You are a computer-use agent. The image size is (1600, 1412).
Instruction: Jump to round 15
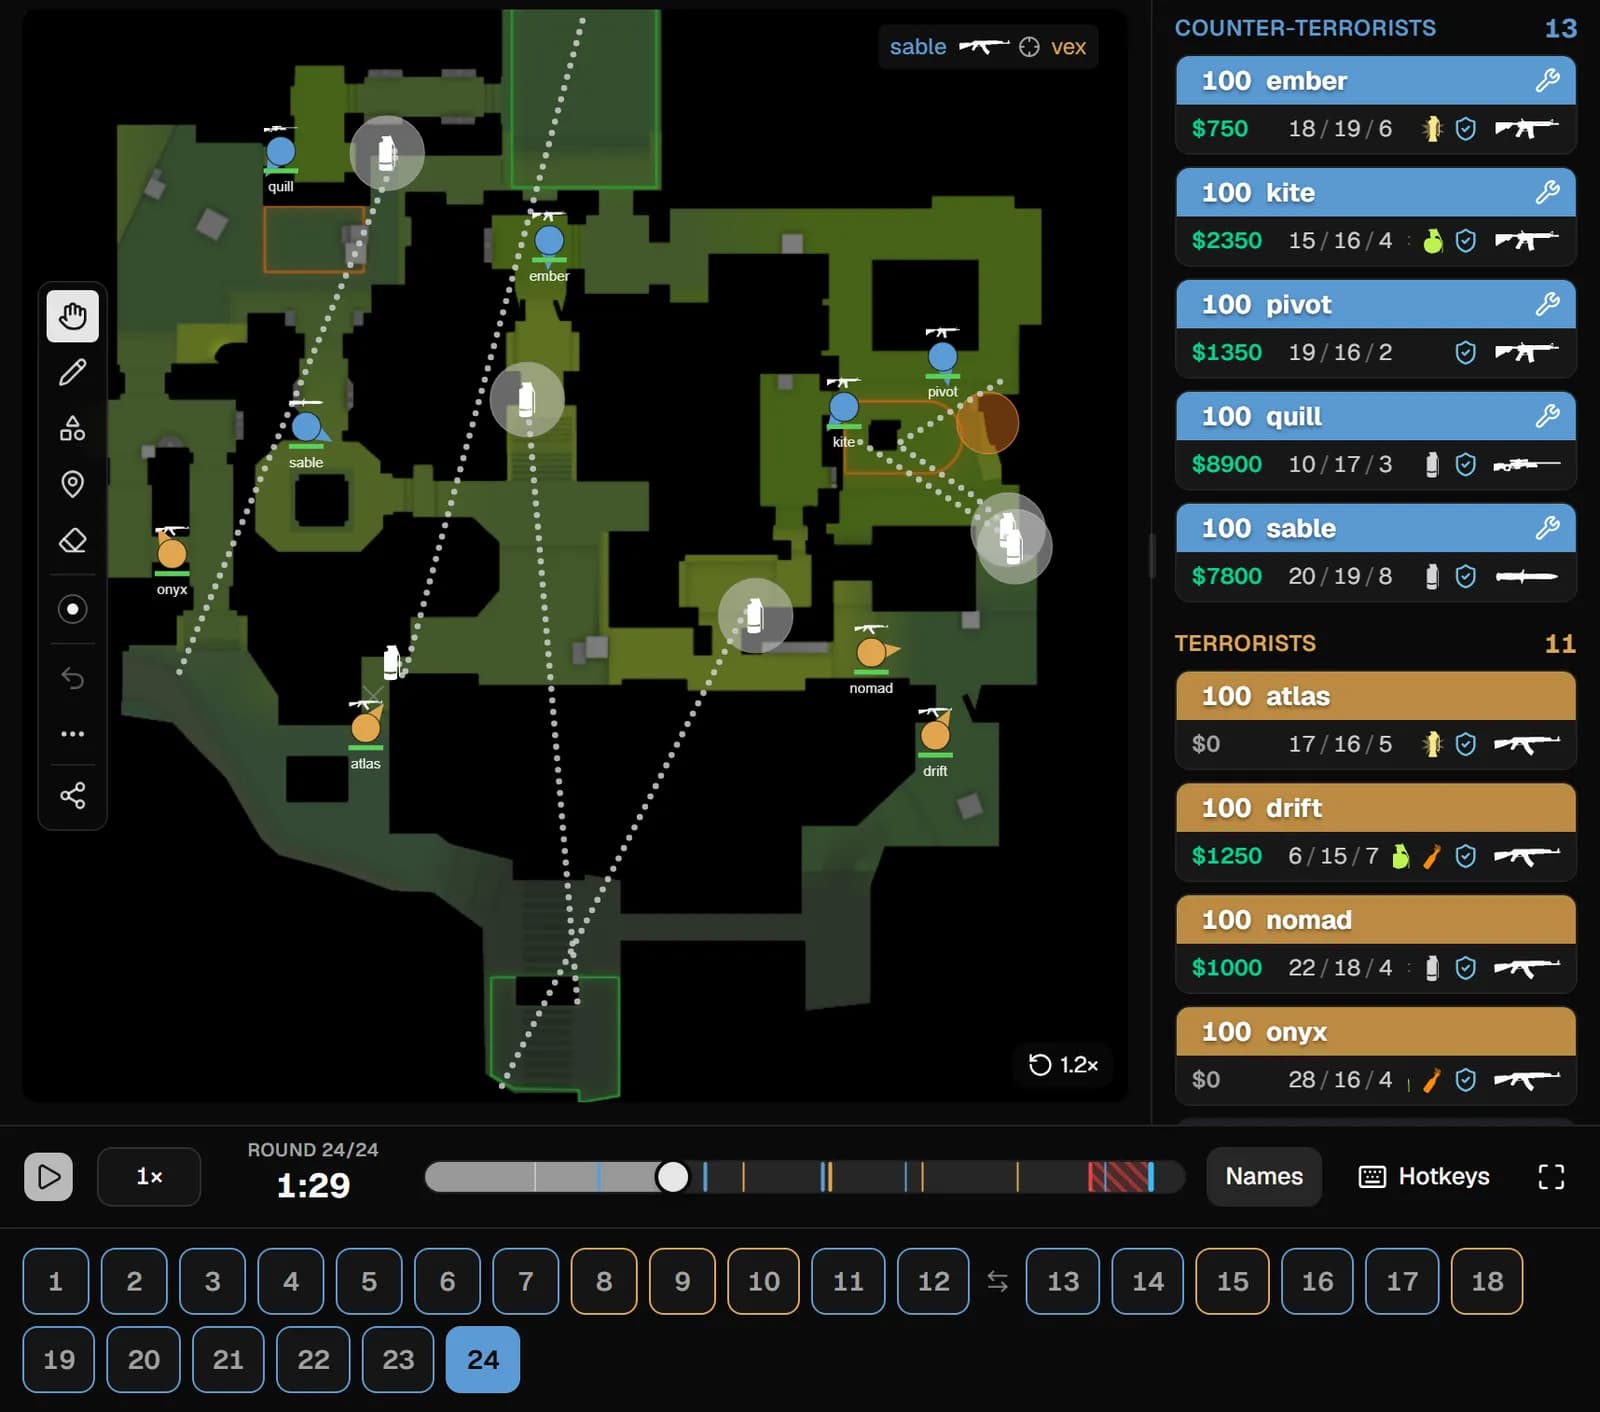pyautogui.click(x=1232, y=1281)
